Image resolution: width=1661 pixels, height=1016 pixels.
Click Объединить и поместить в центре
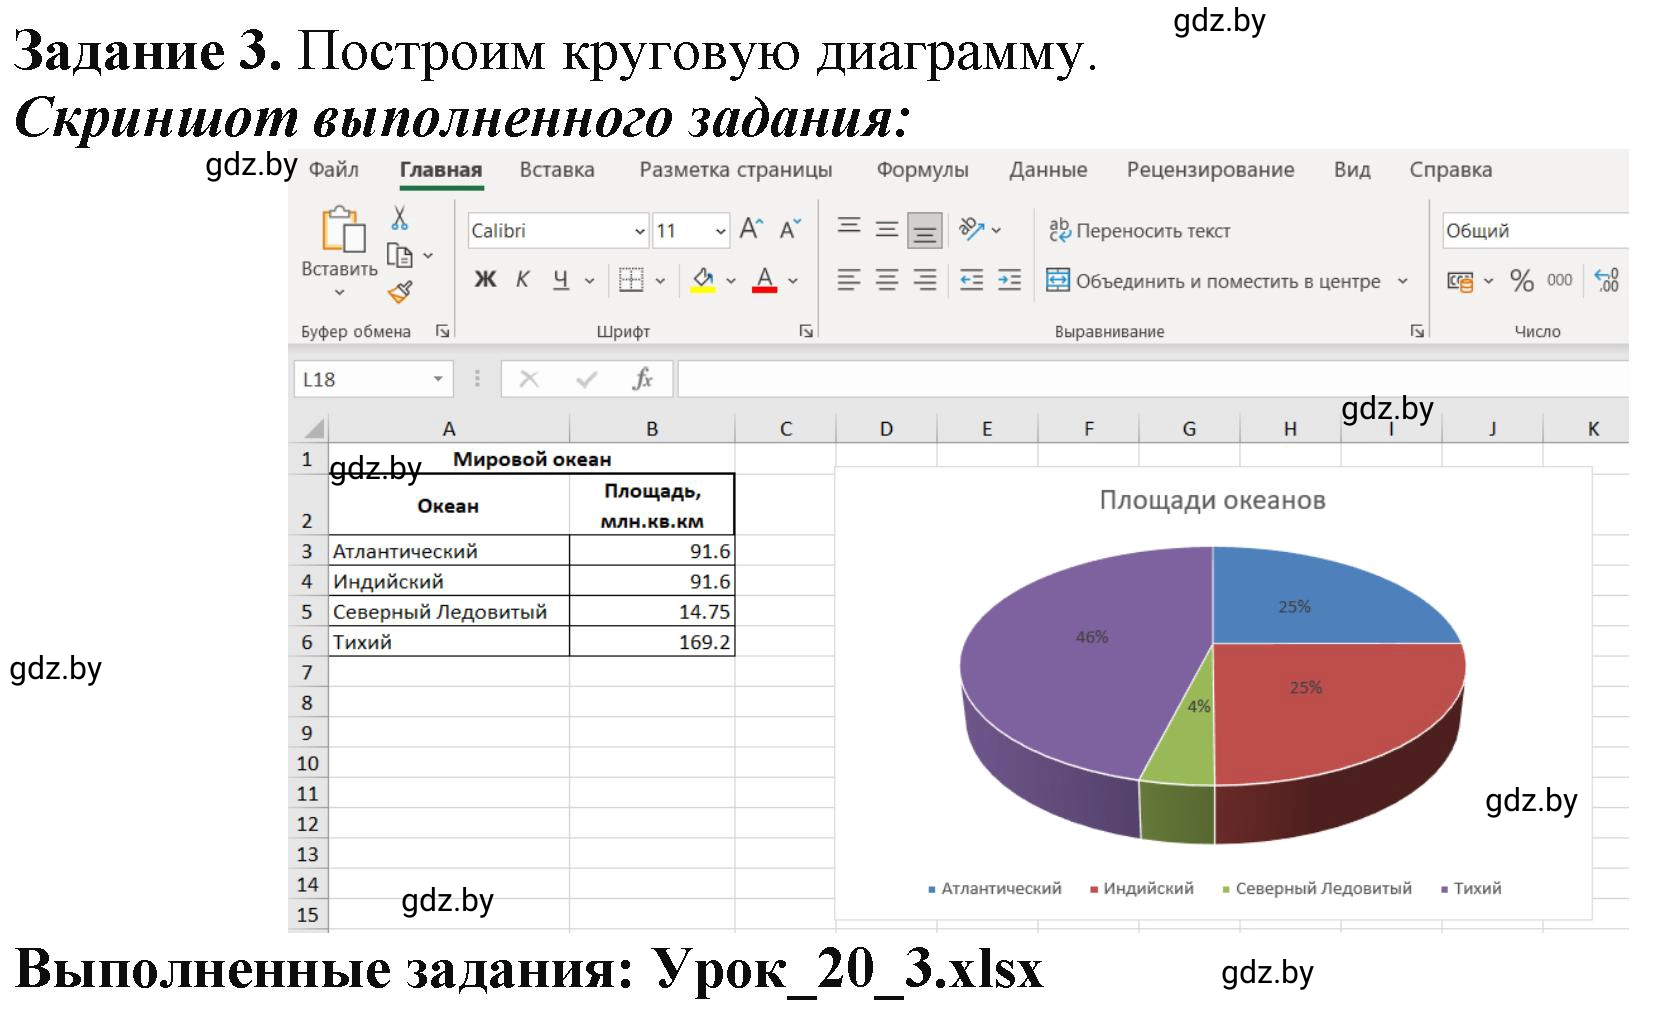1213,281
